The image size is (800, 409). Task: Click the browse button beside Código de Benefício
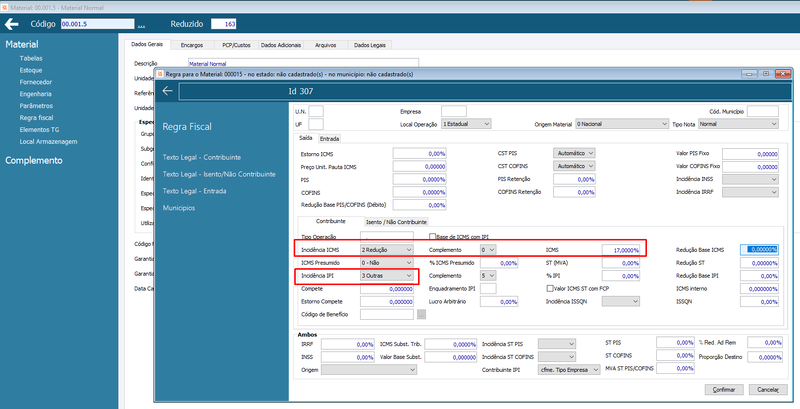421,315
